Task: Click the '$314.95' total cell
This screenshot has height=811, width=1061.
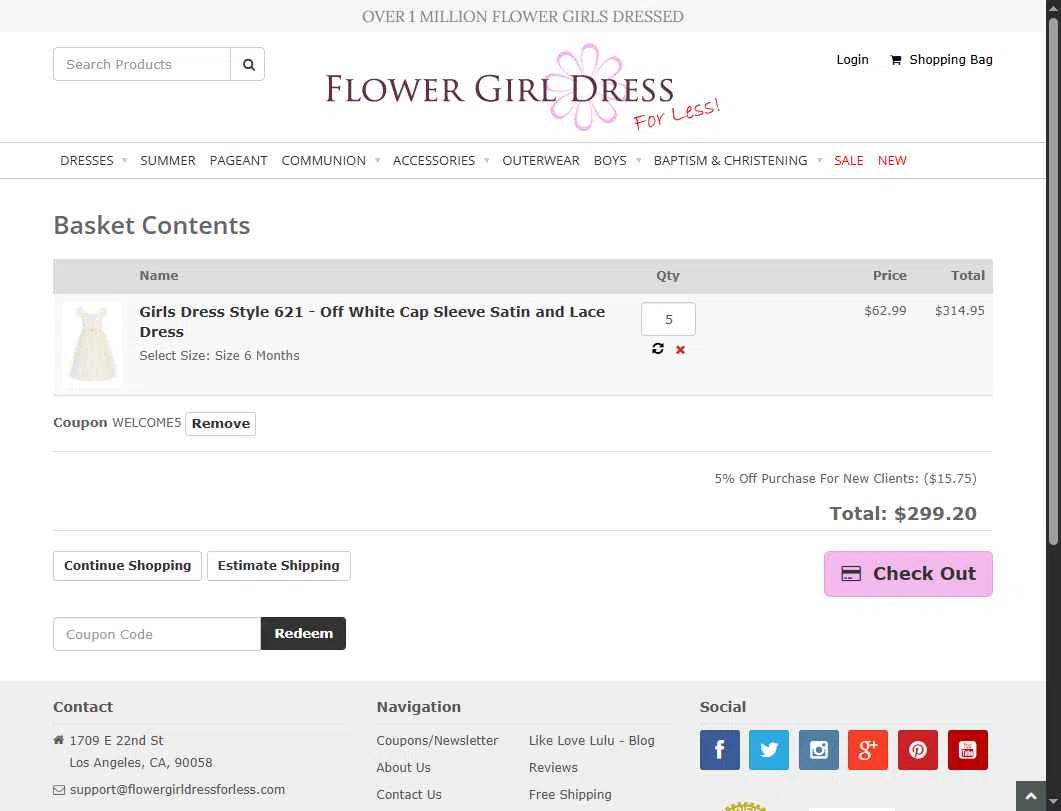Action: pyautogui.click(x=960, y=310)
